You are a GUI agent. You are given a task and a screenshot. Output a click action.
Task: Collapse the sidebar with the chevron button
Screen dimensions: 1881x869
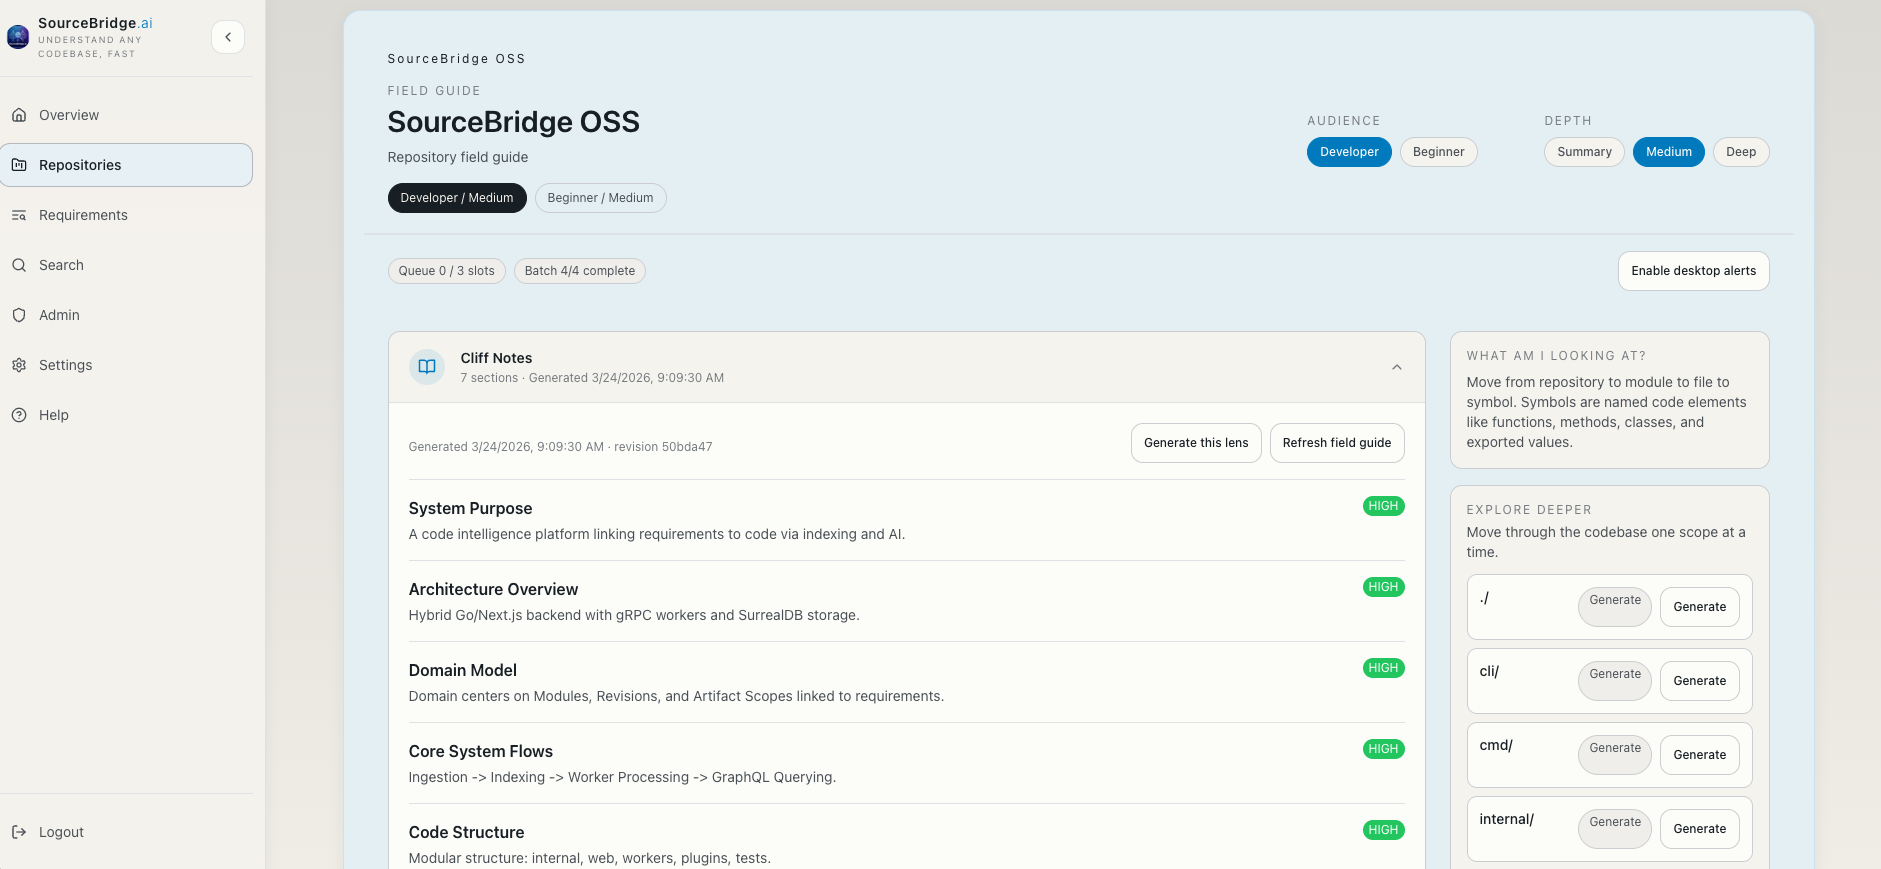(x=228, y=37)
